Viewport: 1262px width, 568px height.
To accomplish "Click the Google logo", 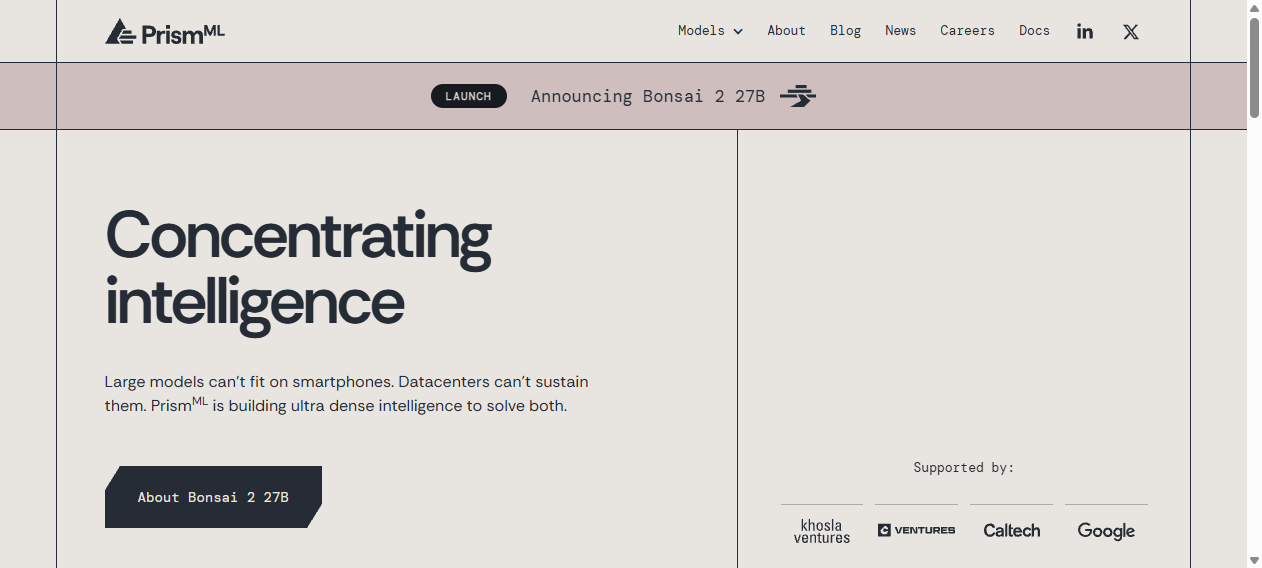I will [x=1106, y=531].
